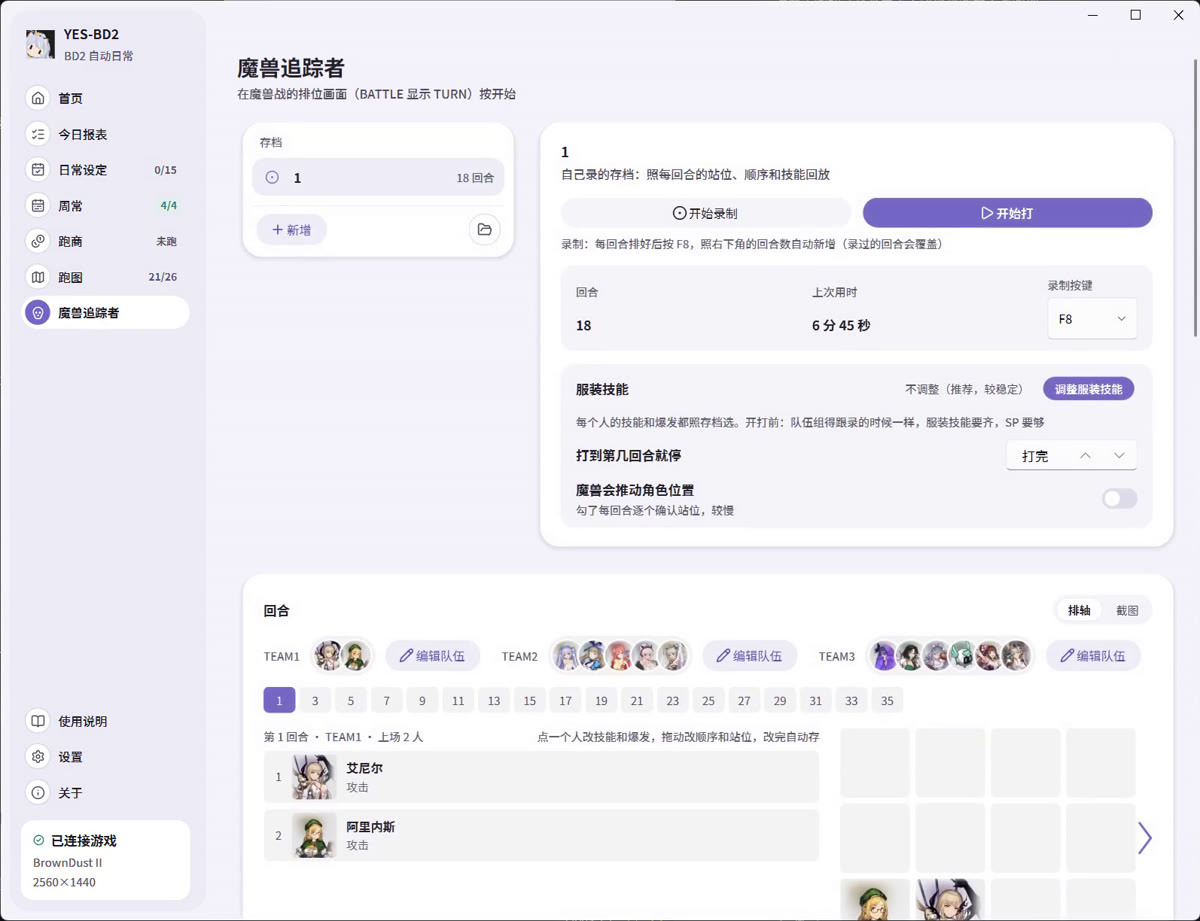Click the 今日报表 checklist icon
The width and height of the screenshot is (1200, 921).
coord(38,134)
